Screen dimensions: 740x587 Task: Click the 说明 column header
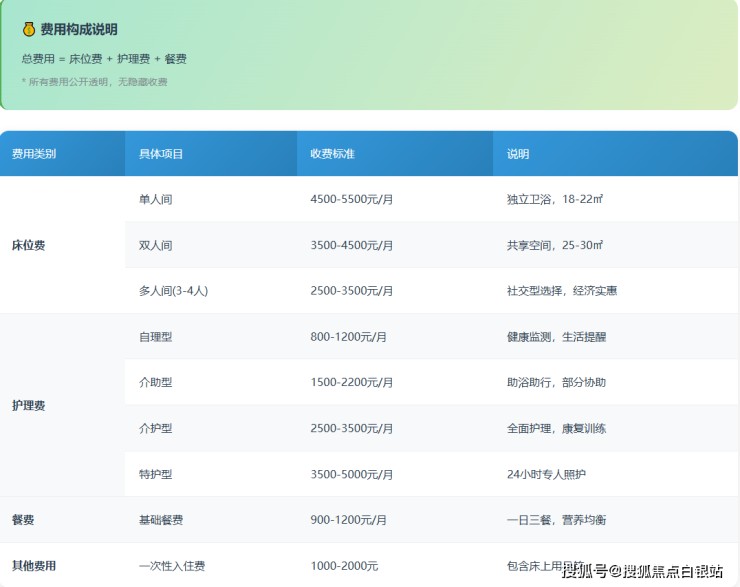click(518, 154)
